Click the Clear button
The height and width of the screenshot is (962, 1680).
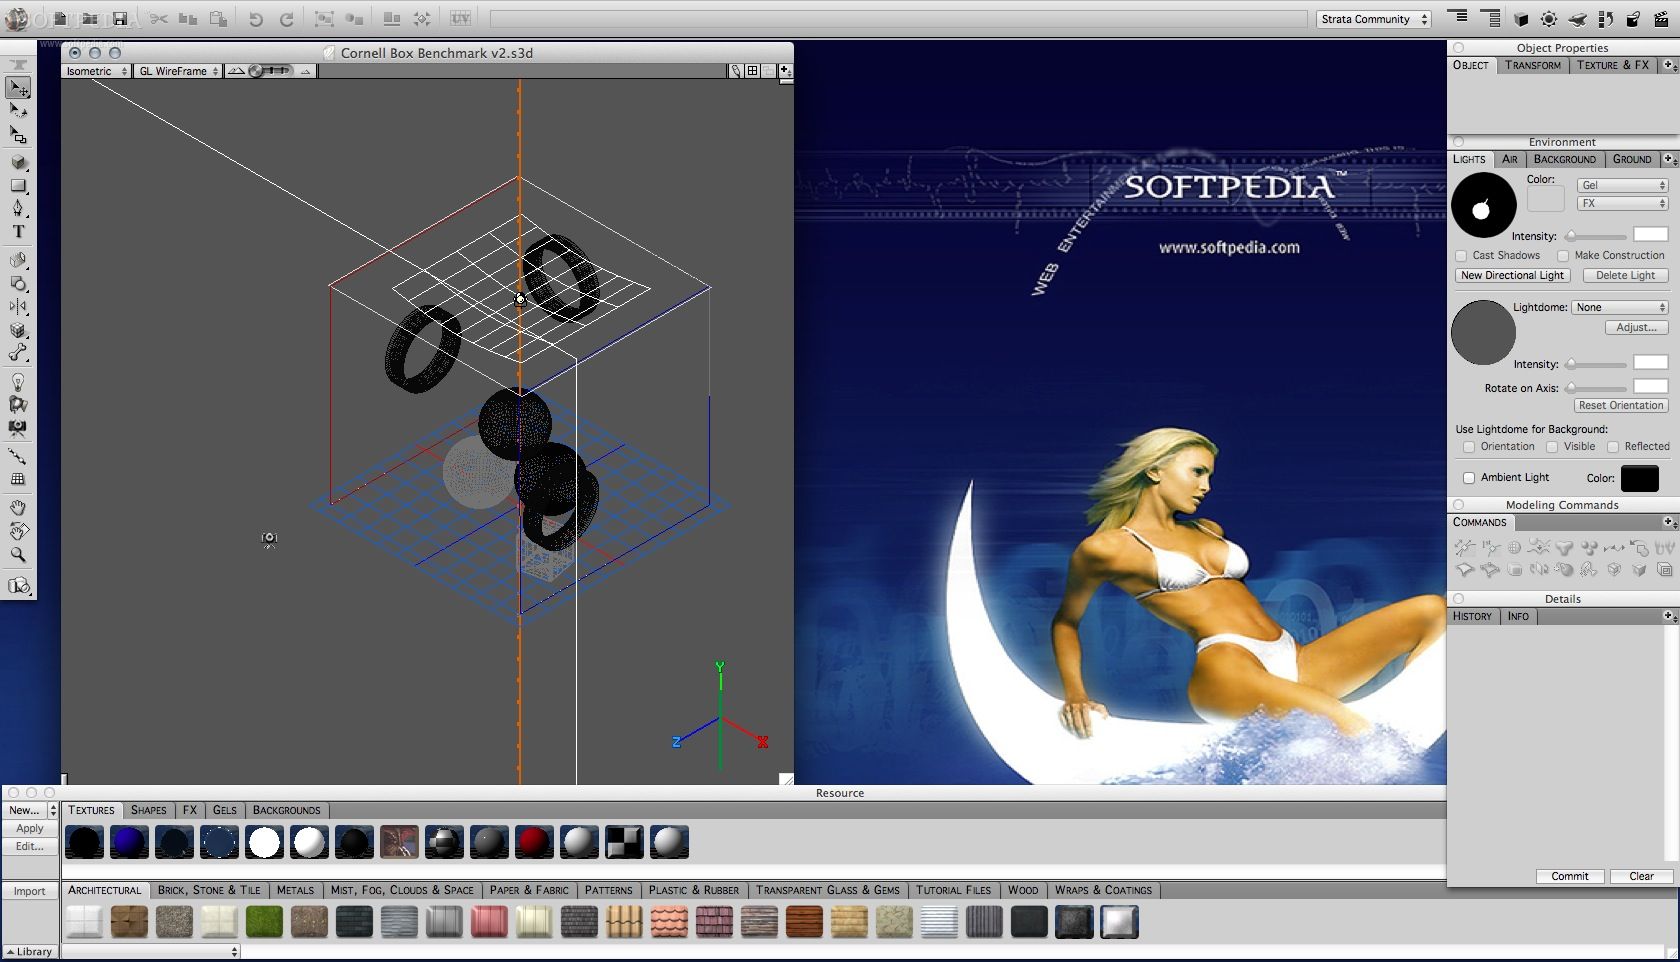point(1641,876)
